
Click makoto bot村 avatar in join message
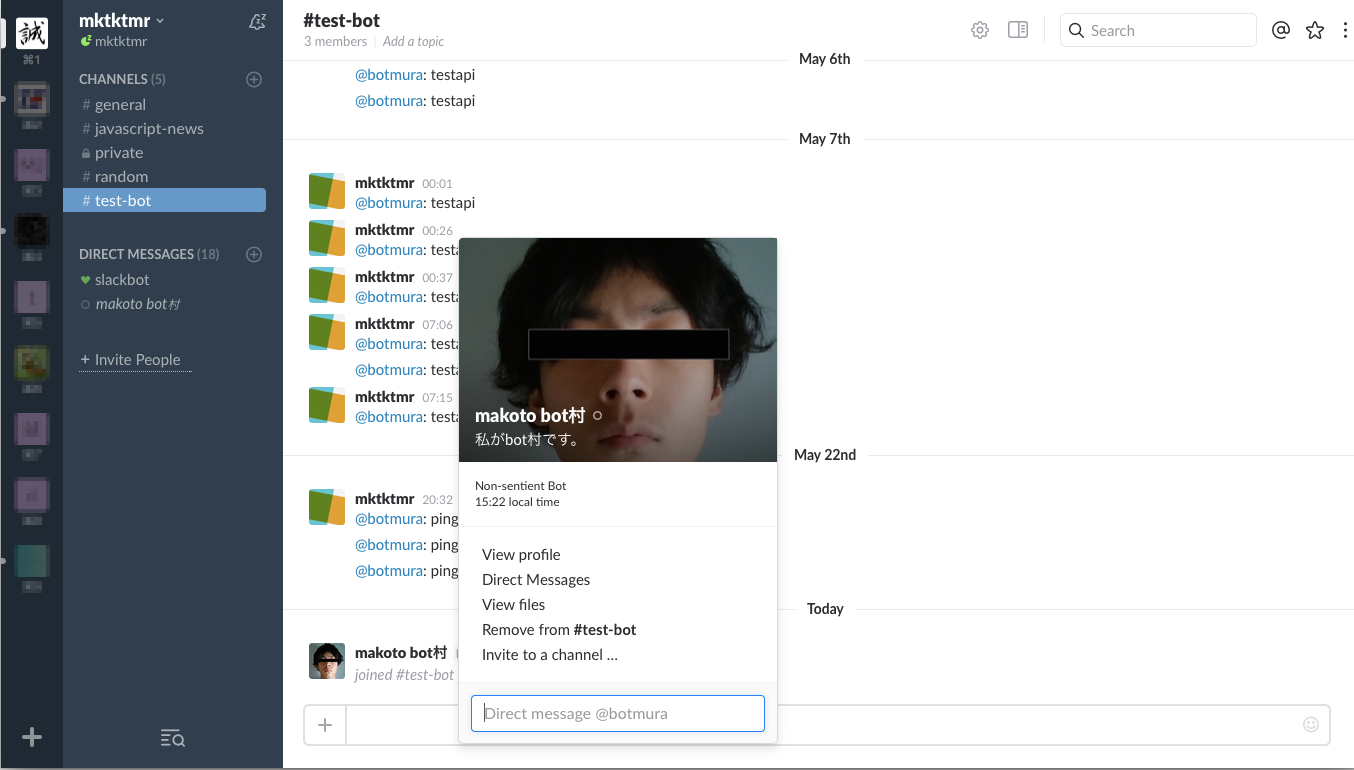click(327, 661)
